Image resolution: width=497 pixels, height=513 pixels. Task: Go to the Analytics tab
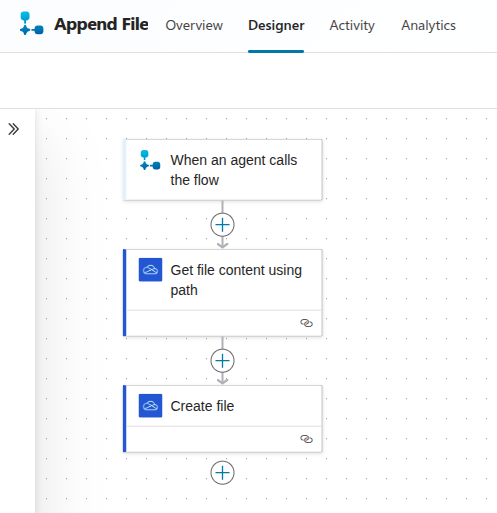(428, 25)
